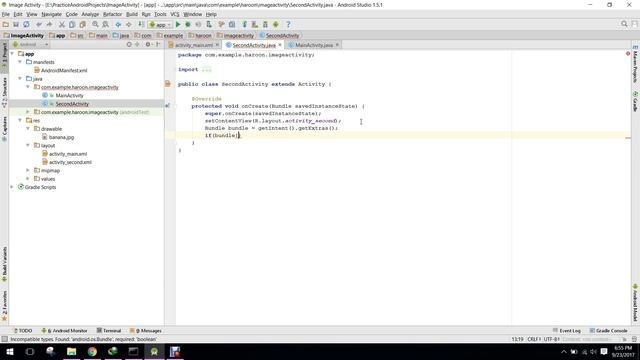The width and height of the screenshot is (640, 360).
Task: Select banana.jpg in drawable folder
Action: coord(61,137)
